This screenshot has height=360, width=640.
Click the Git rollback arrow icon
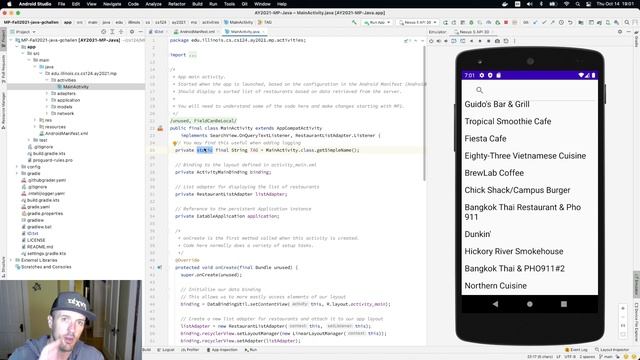570,22
